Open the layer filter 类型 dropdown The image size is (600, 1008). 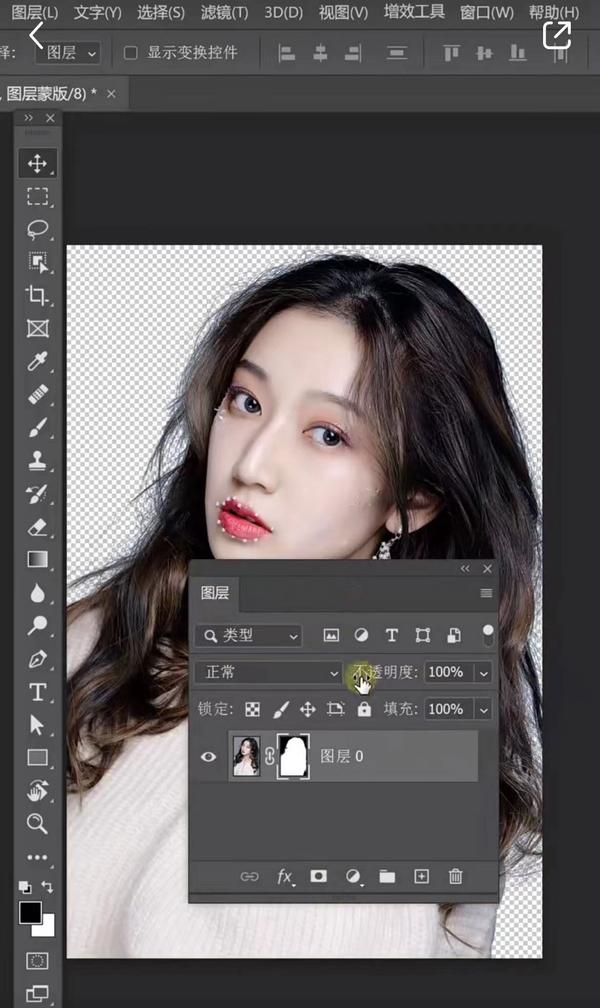click(249, 636)
